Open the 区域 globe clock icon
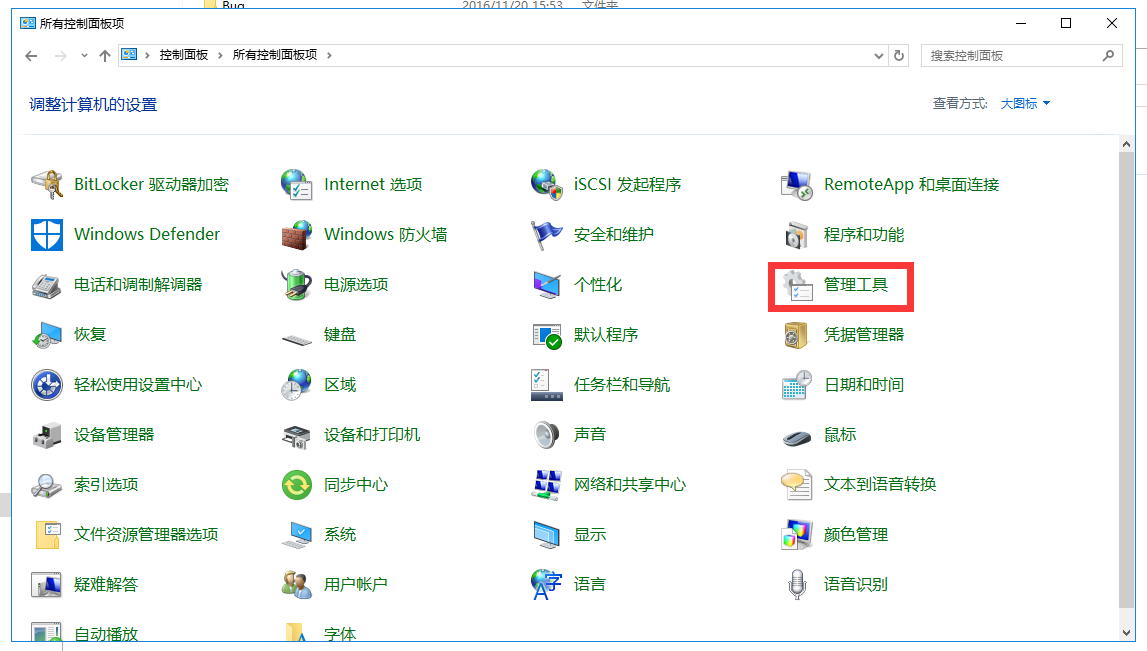This screenshot has height=651, width=1147. (297, 385)
